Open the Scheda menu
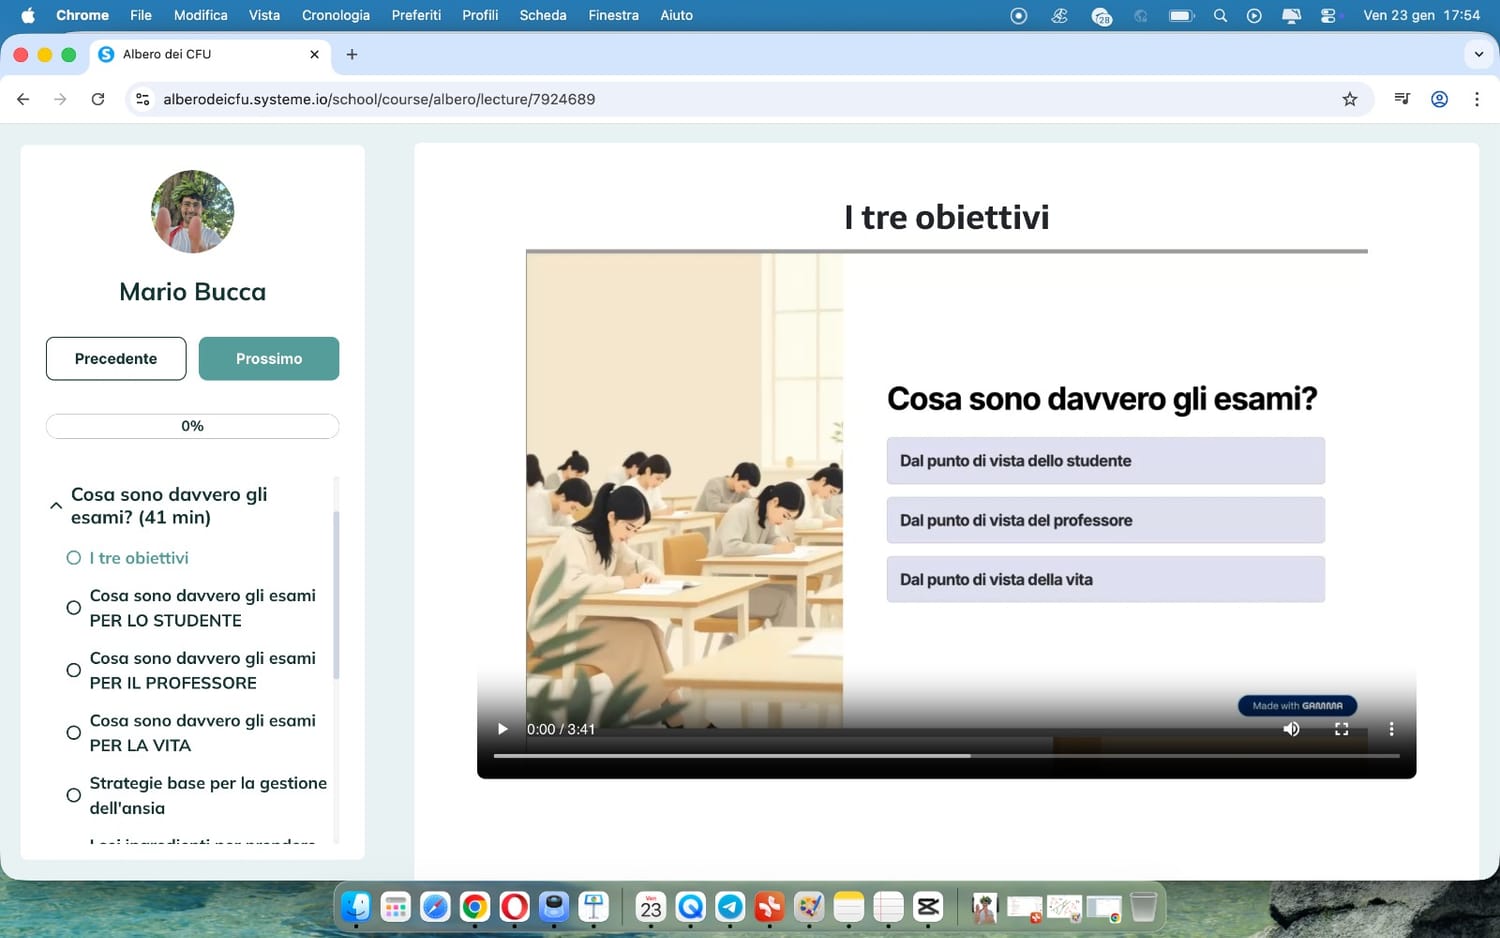Viewport: 1500px width, 938px height. point(543,15)
